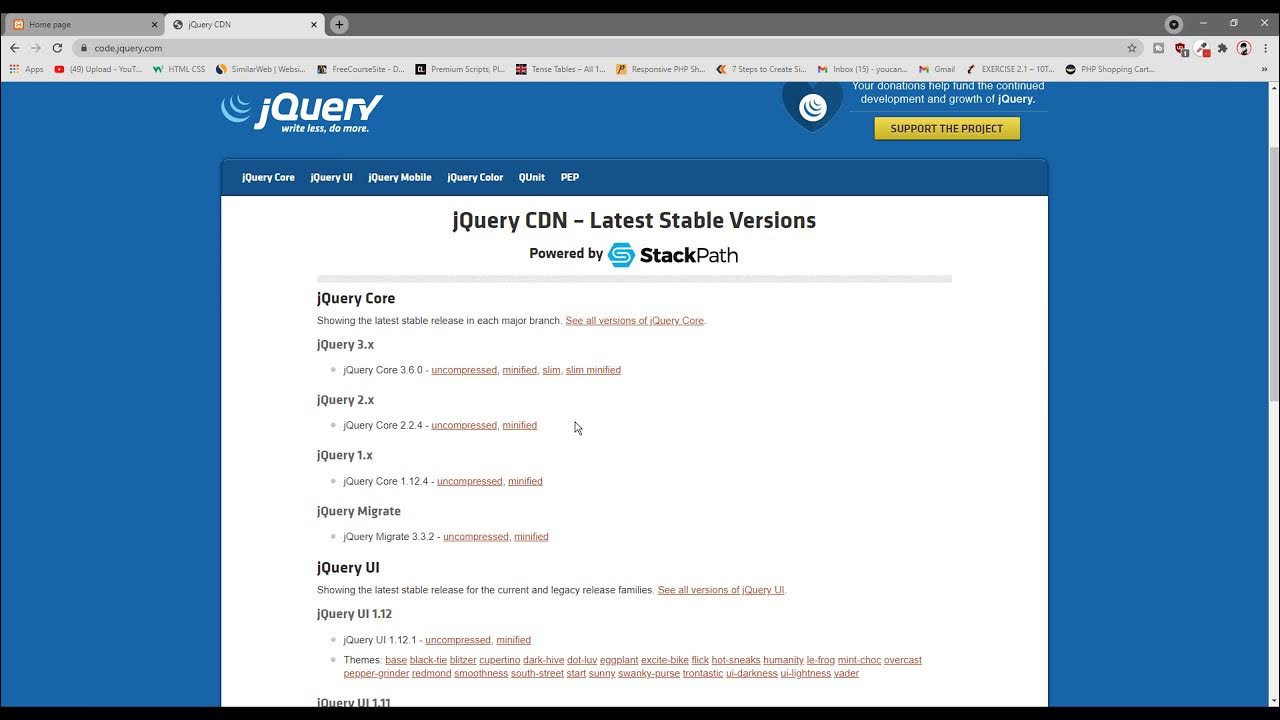Open the FreeCourseSite bookmark
This screenshot has height=720, width=1280.
click(361, 69)
